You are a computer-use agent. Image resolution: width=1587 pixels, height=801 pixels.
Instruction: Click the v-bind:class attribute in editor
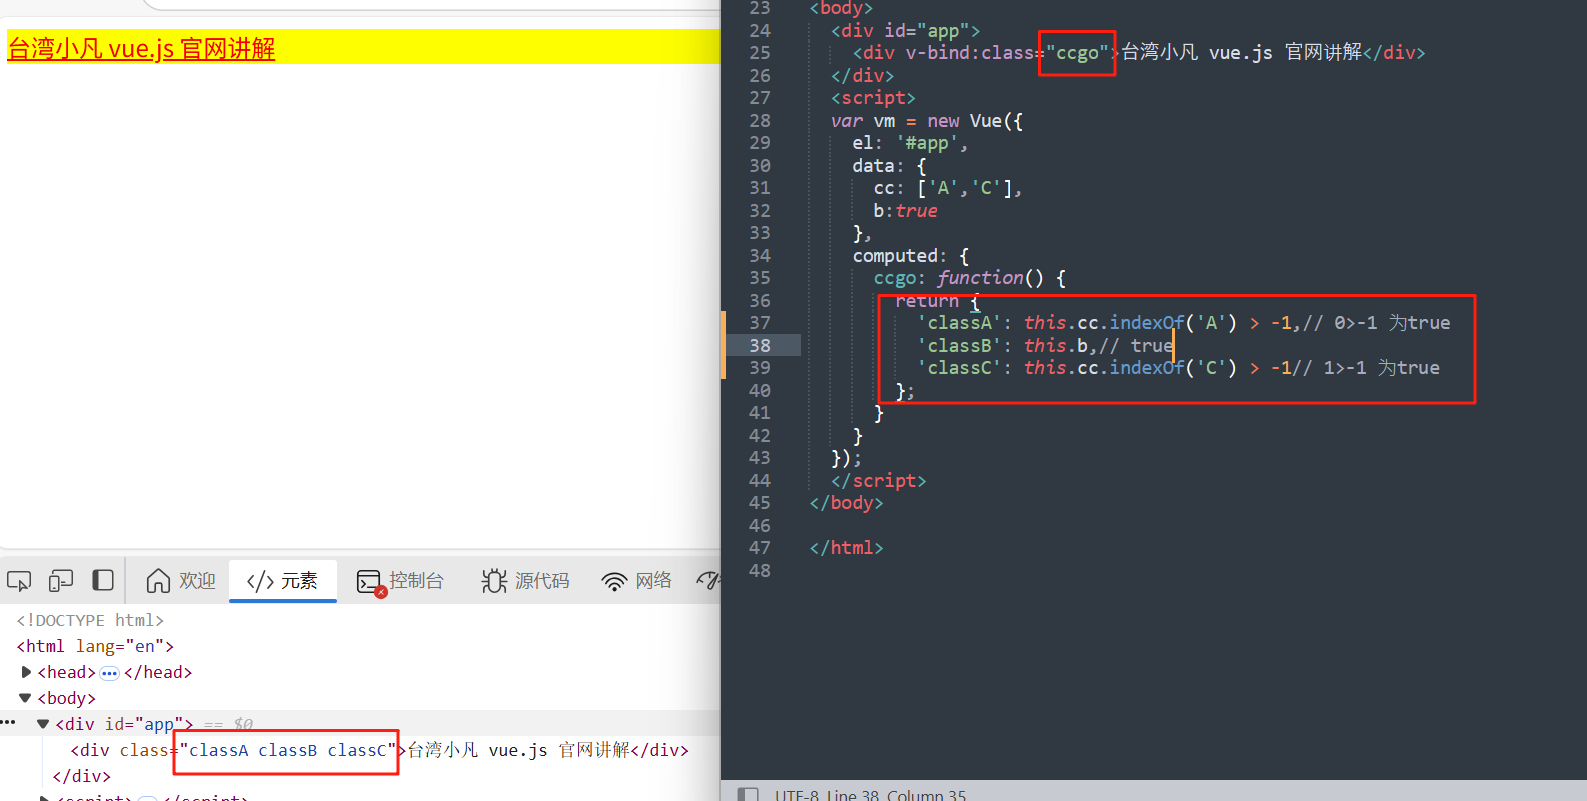click(969, 52)
